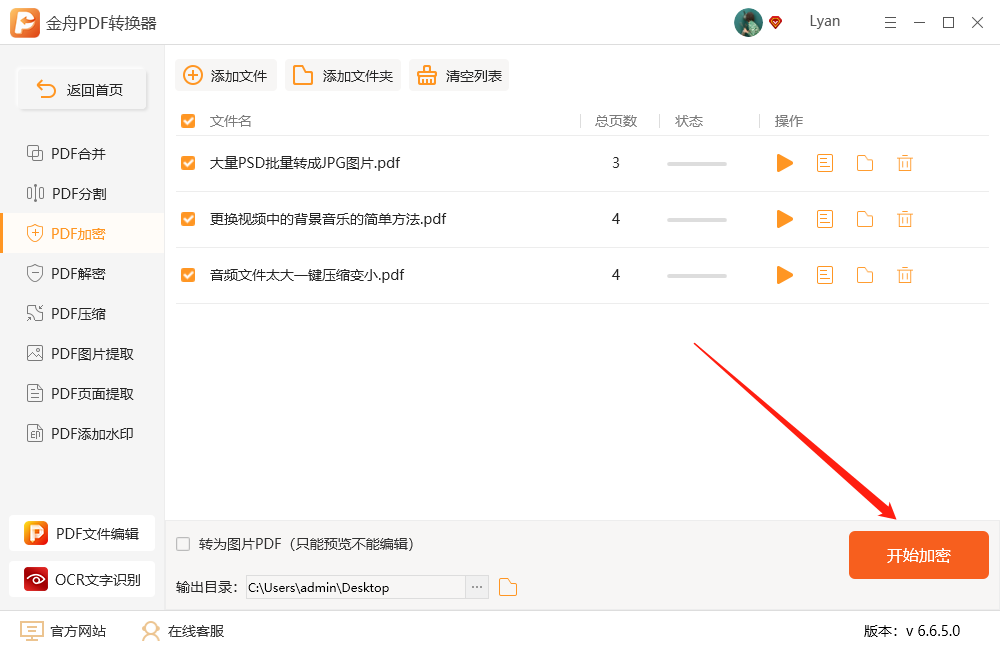Start conversion for 大量PSD批量转成JPG图片.pdf

click(784, 163)
